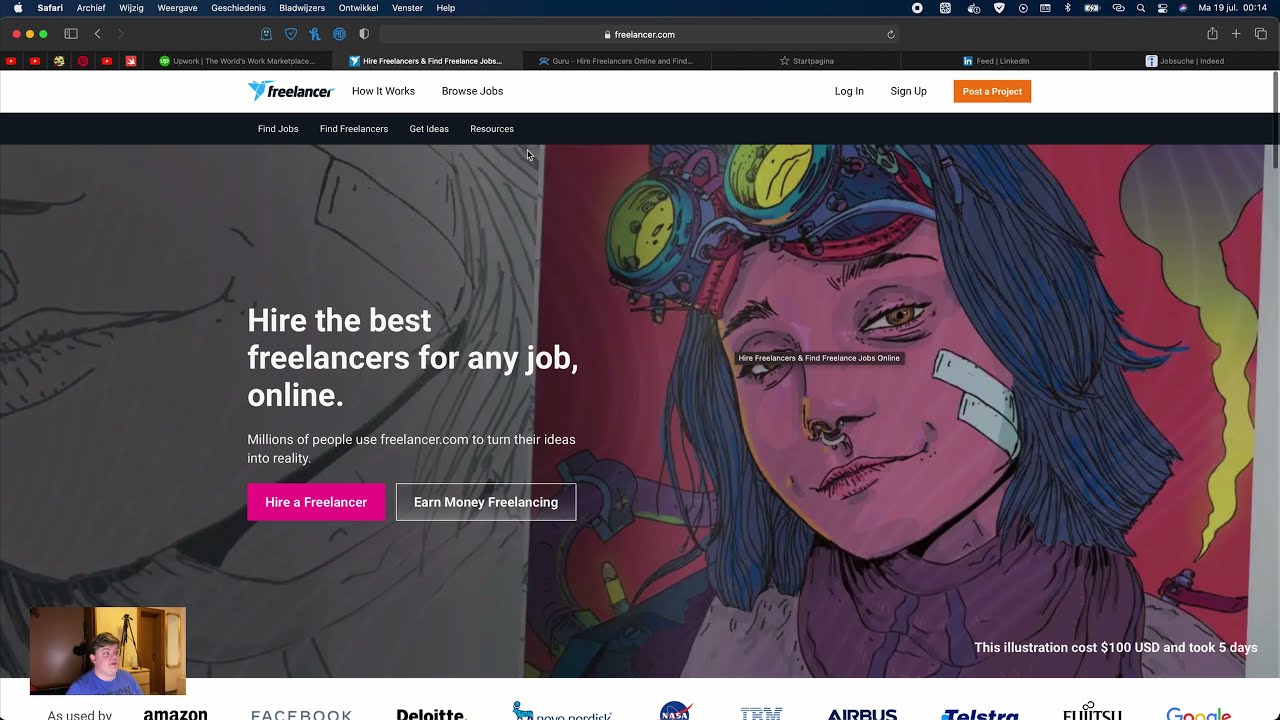Open the blue shield extension icon

pos(291,34)
